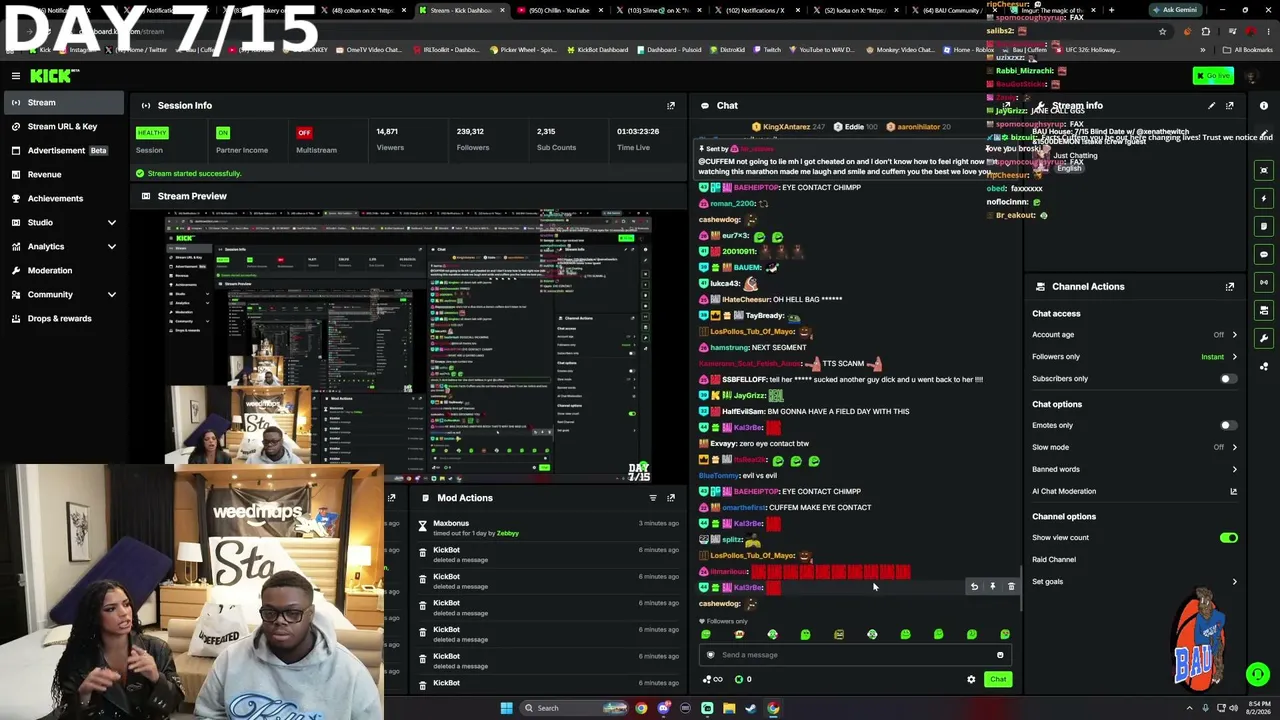1280x720 pixels.
Task: Open AI Chat Moderation external link icon
Action: [1233, 491]
